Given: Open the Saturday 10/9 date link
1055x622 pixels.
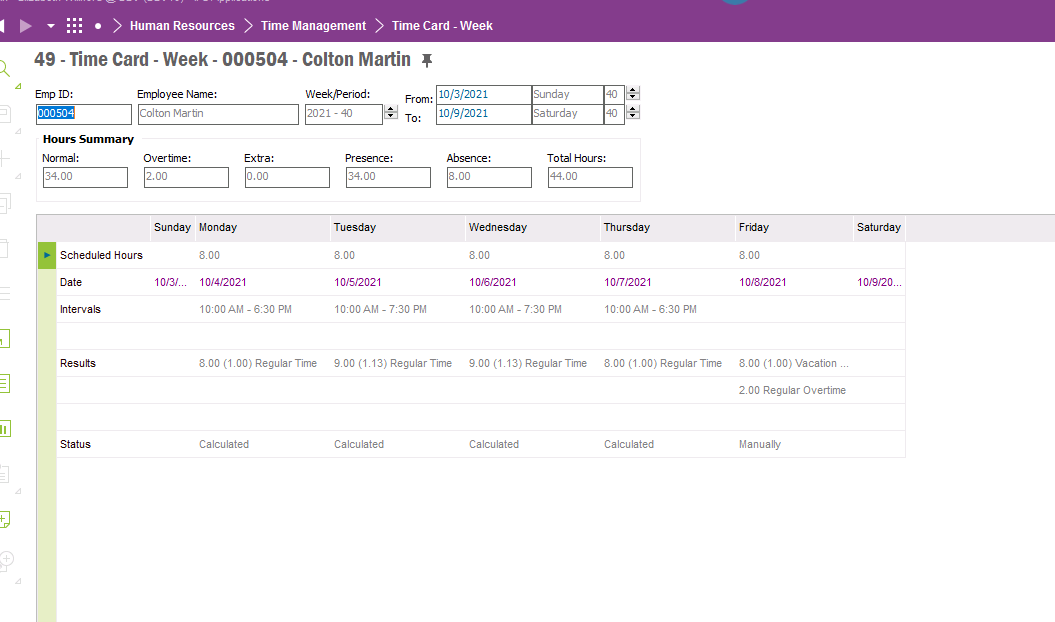Looking at the screenshot, I should (879, 283).
